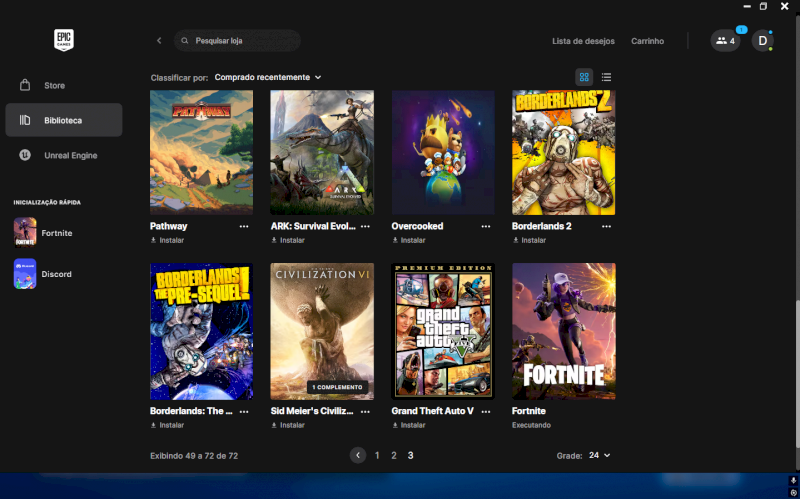Launch Fortnite from quick launch sidebar
Viewport: 800px width, 499px height.
[56, 233]
